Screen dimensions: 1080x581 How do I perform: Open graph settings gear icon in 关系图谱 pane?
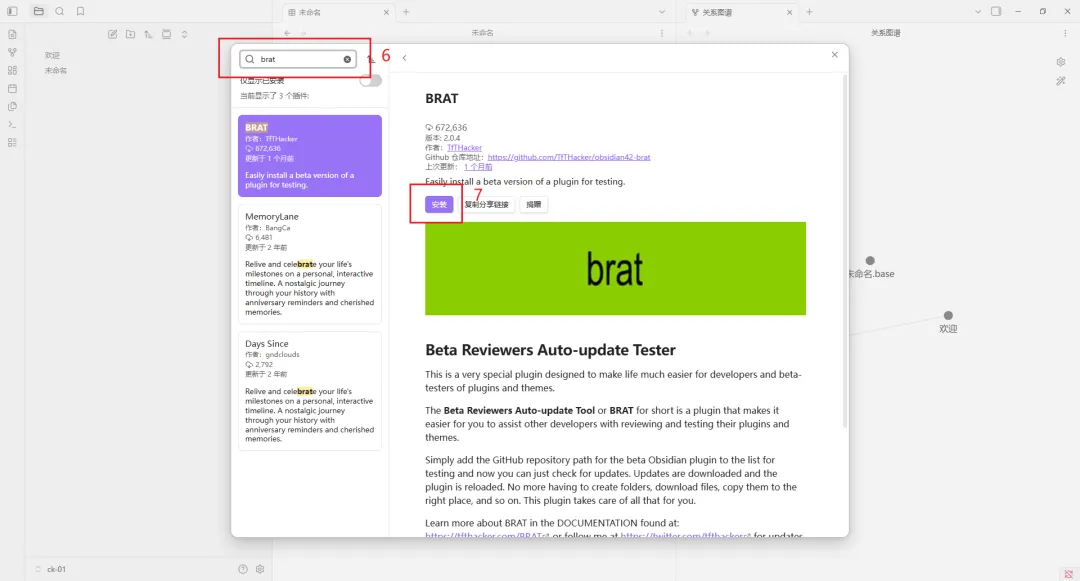pyautogui.click(x=1061, y=62)
